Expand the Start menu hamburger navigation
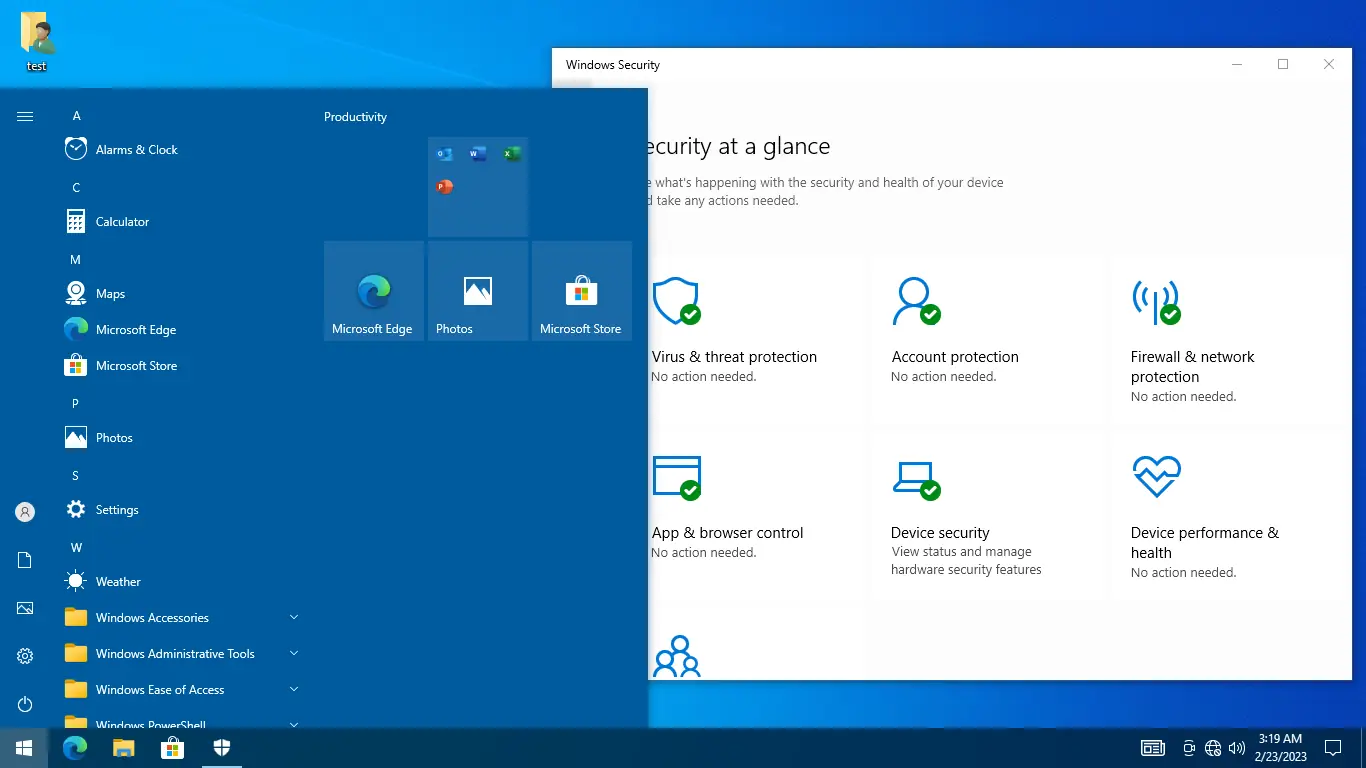 coord(25,117)
